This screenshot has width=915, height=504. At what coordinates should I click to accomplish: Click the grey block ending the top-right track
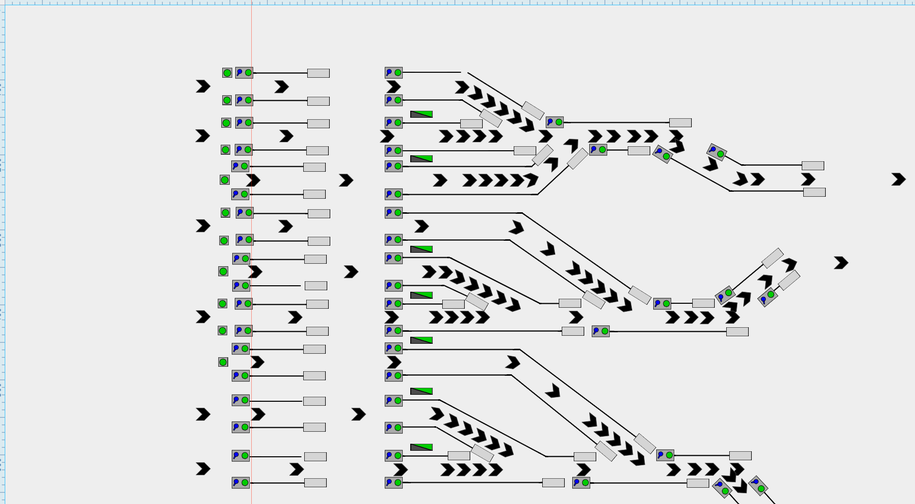pyautogui.click(x=680, y=122)
